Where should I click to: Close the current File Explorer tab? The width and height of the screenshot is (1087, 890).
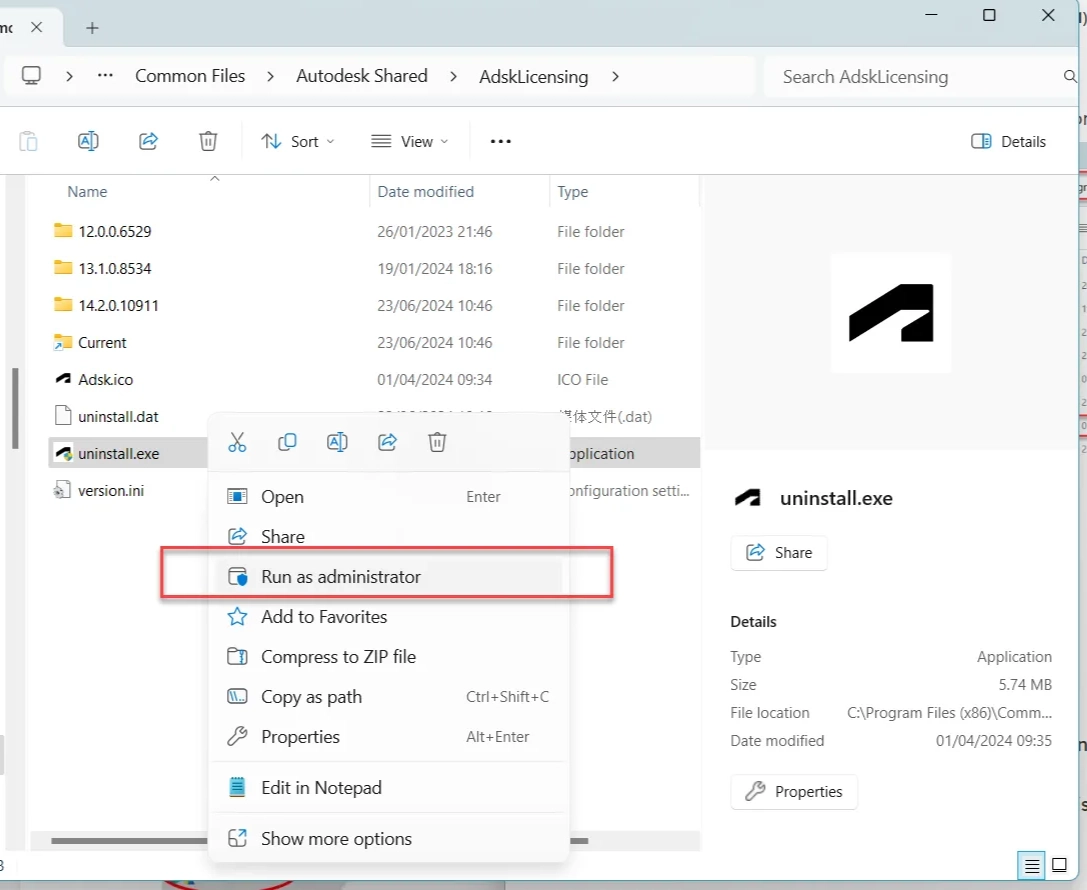pyautogui.click(x=37, y=27)
